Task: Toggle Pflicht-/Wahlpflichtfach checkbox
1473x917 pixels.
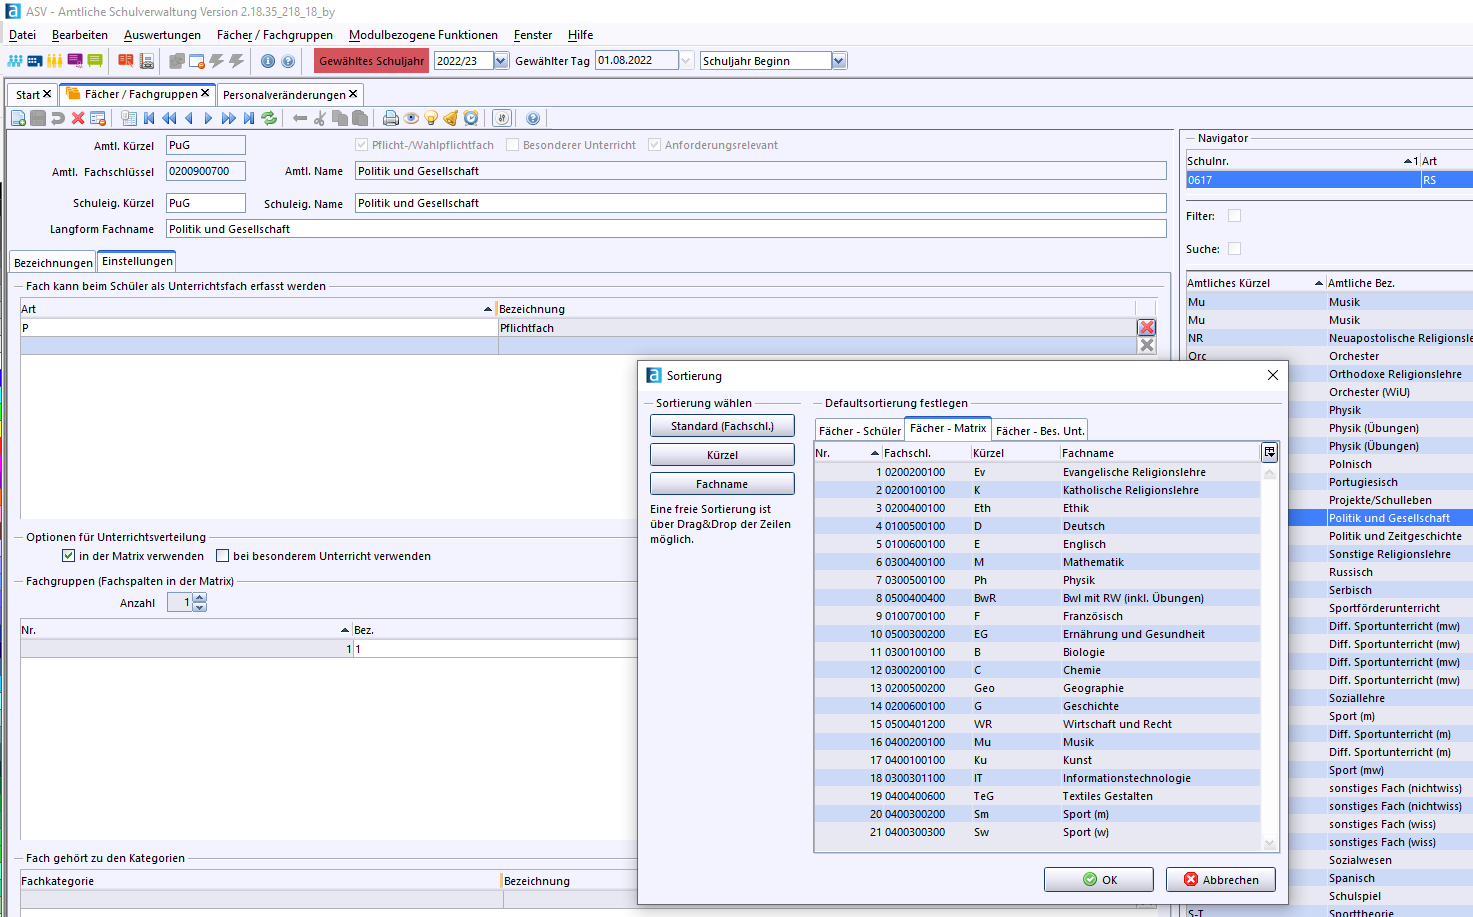Action: point(362,145)
